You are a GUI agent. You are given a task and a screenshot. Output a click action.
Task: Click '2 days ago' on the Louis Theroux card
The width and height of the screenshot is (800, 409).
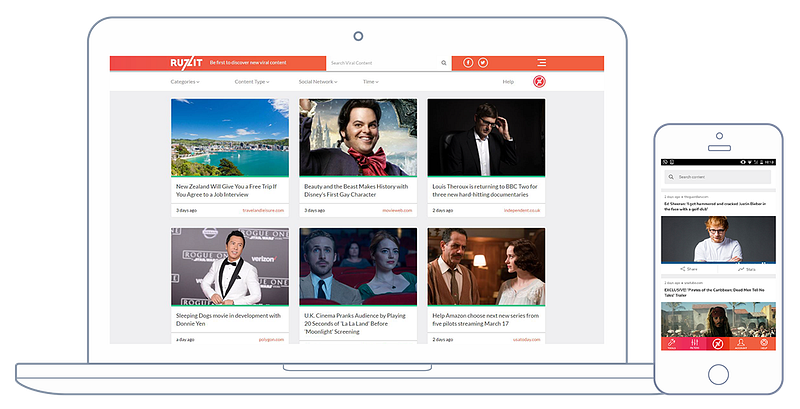click(x=443, y=210)
